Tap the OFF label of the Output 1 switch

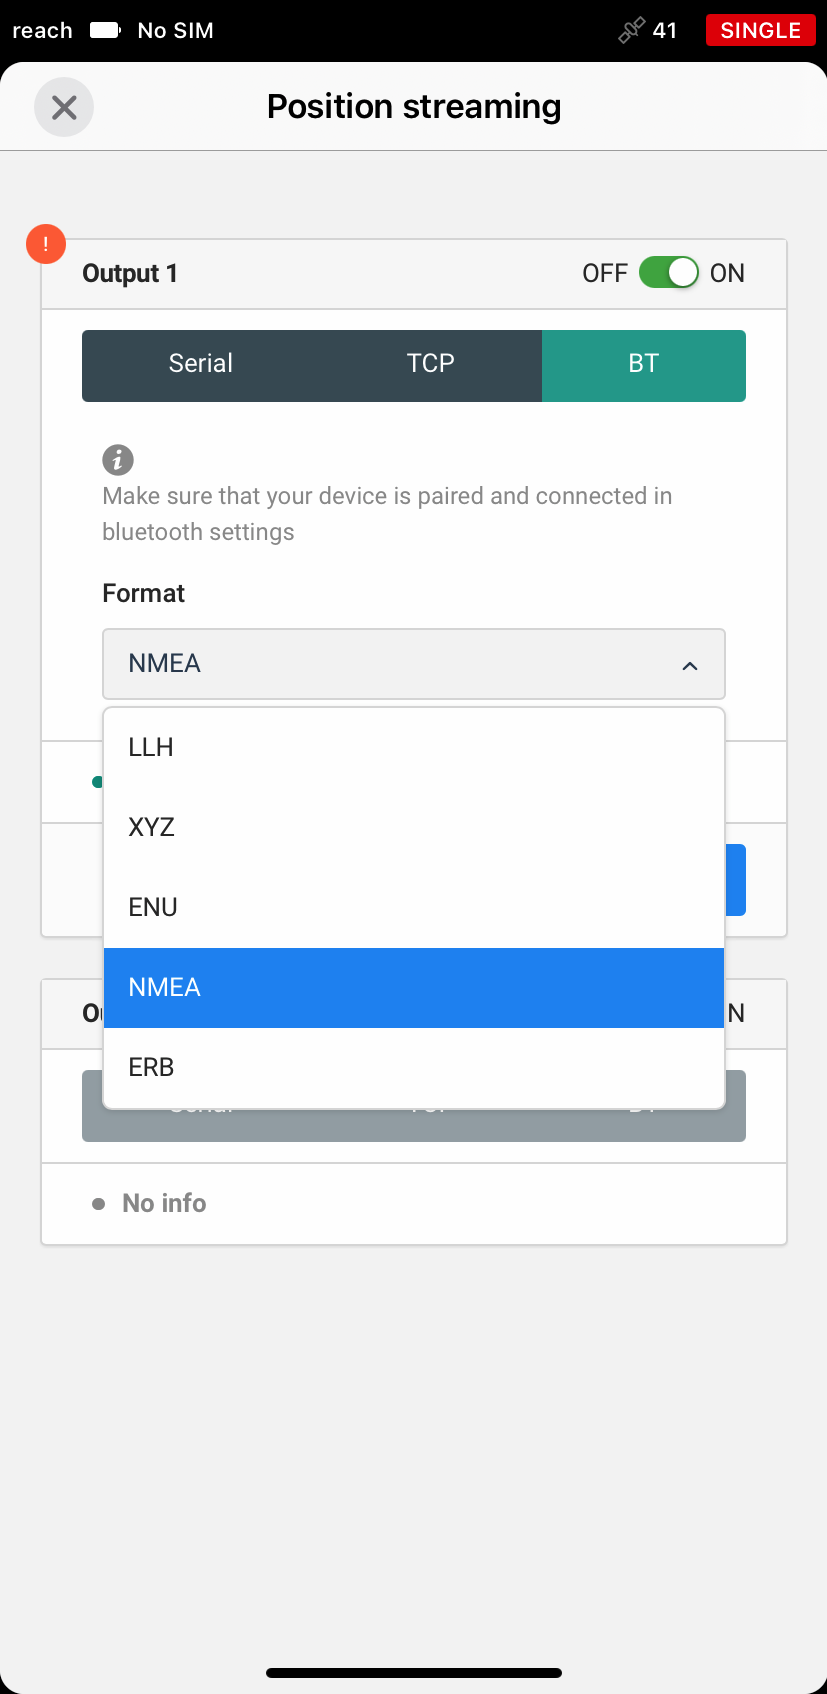605,273
